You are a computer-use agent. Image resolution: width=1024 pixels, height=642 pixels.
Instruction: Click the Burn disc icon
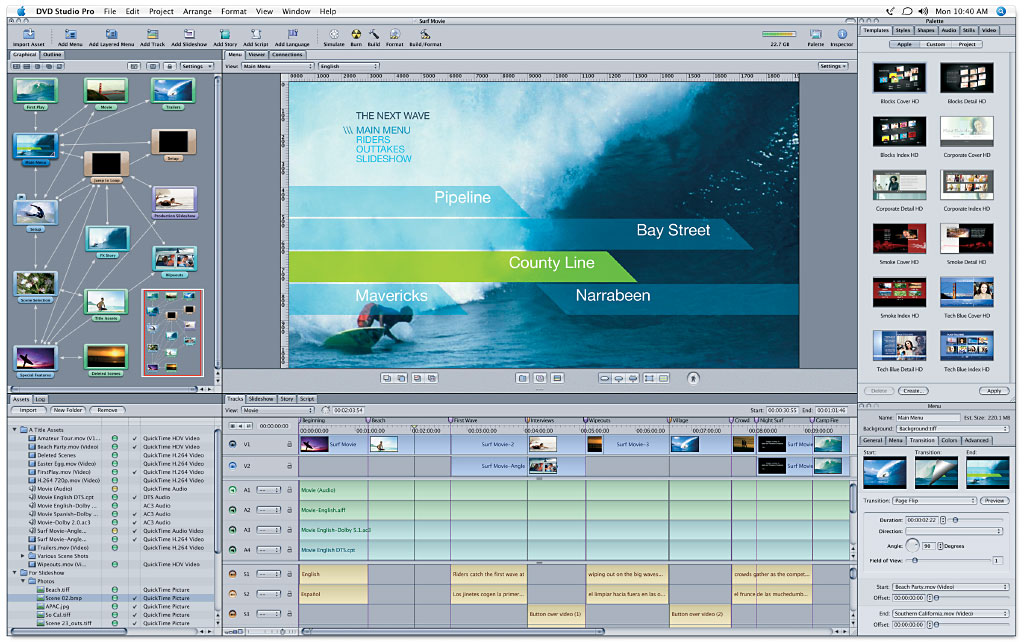click(x=356, y=34)
